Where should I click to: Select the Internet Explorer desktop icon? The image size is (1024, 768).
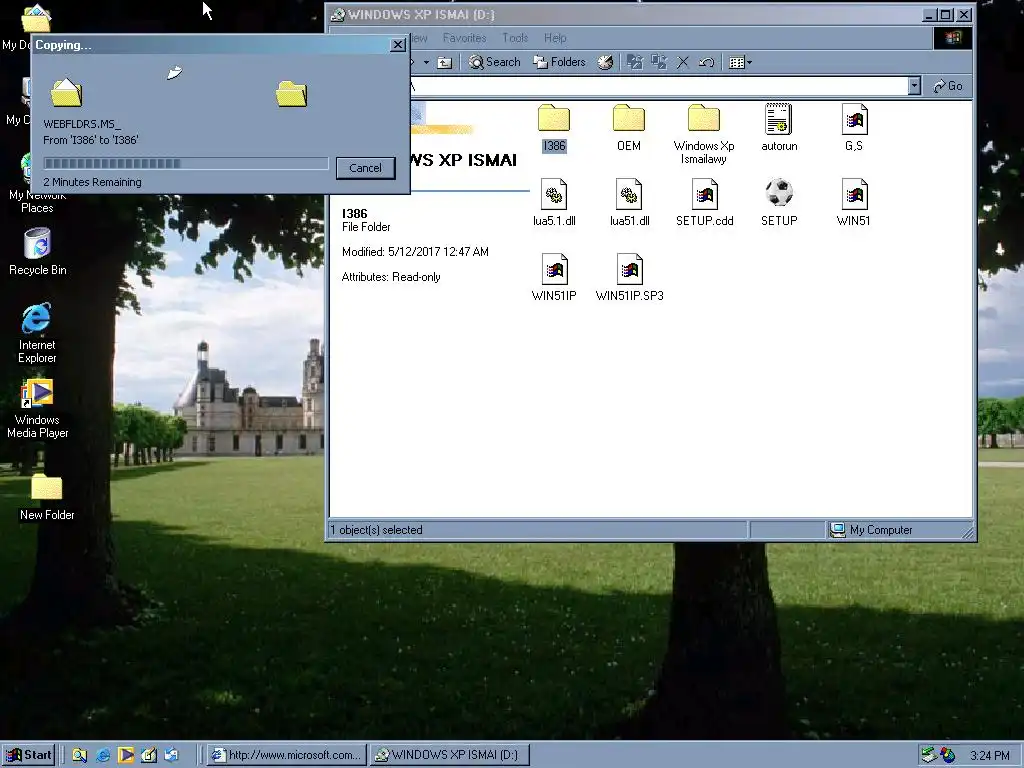(x=37, y=333)
